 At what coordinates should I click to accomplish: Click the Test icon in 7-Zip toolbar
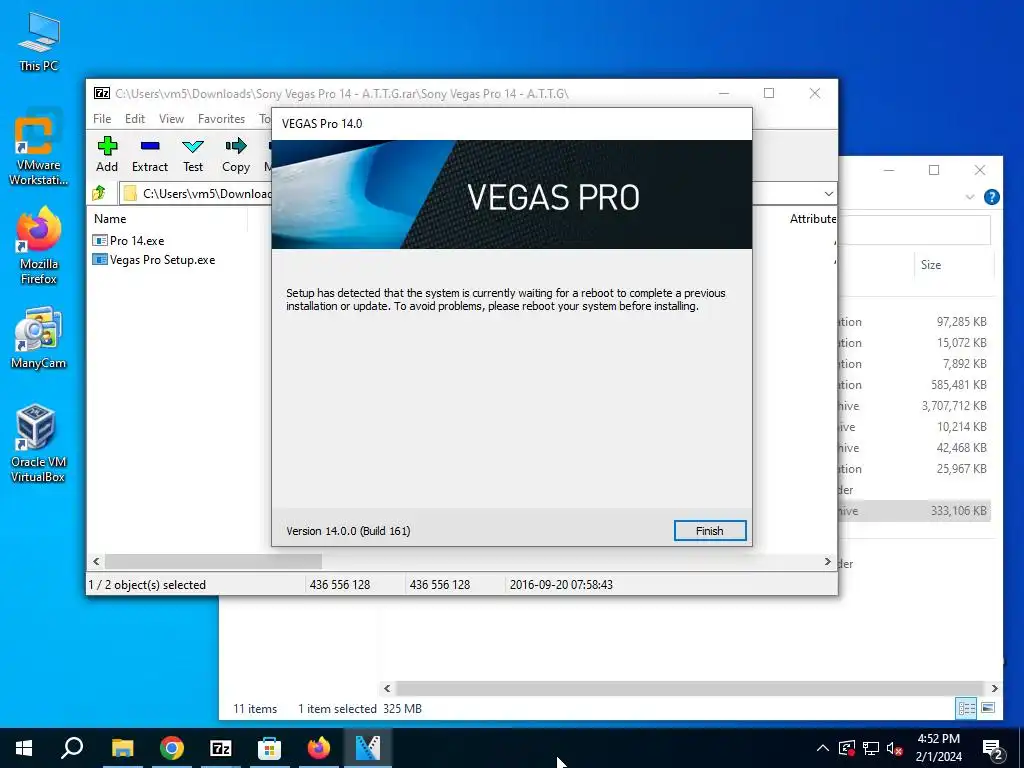click(x=193, y=154)
